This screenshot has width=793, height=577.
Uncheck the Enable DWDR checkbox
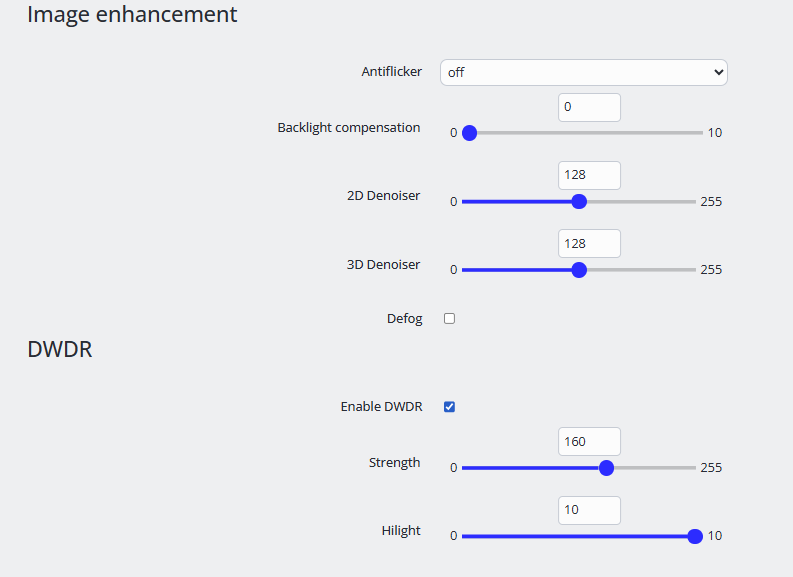click(449, 407)
